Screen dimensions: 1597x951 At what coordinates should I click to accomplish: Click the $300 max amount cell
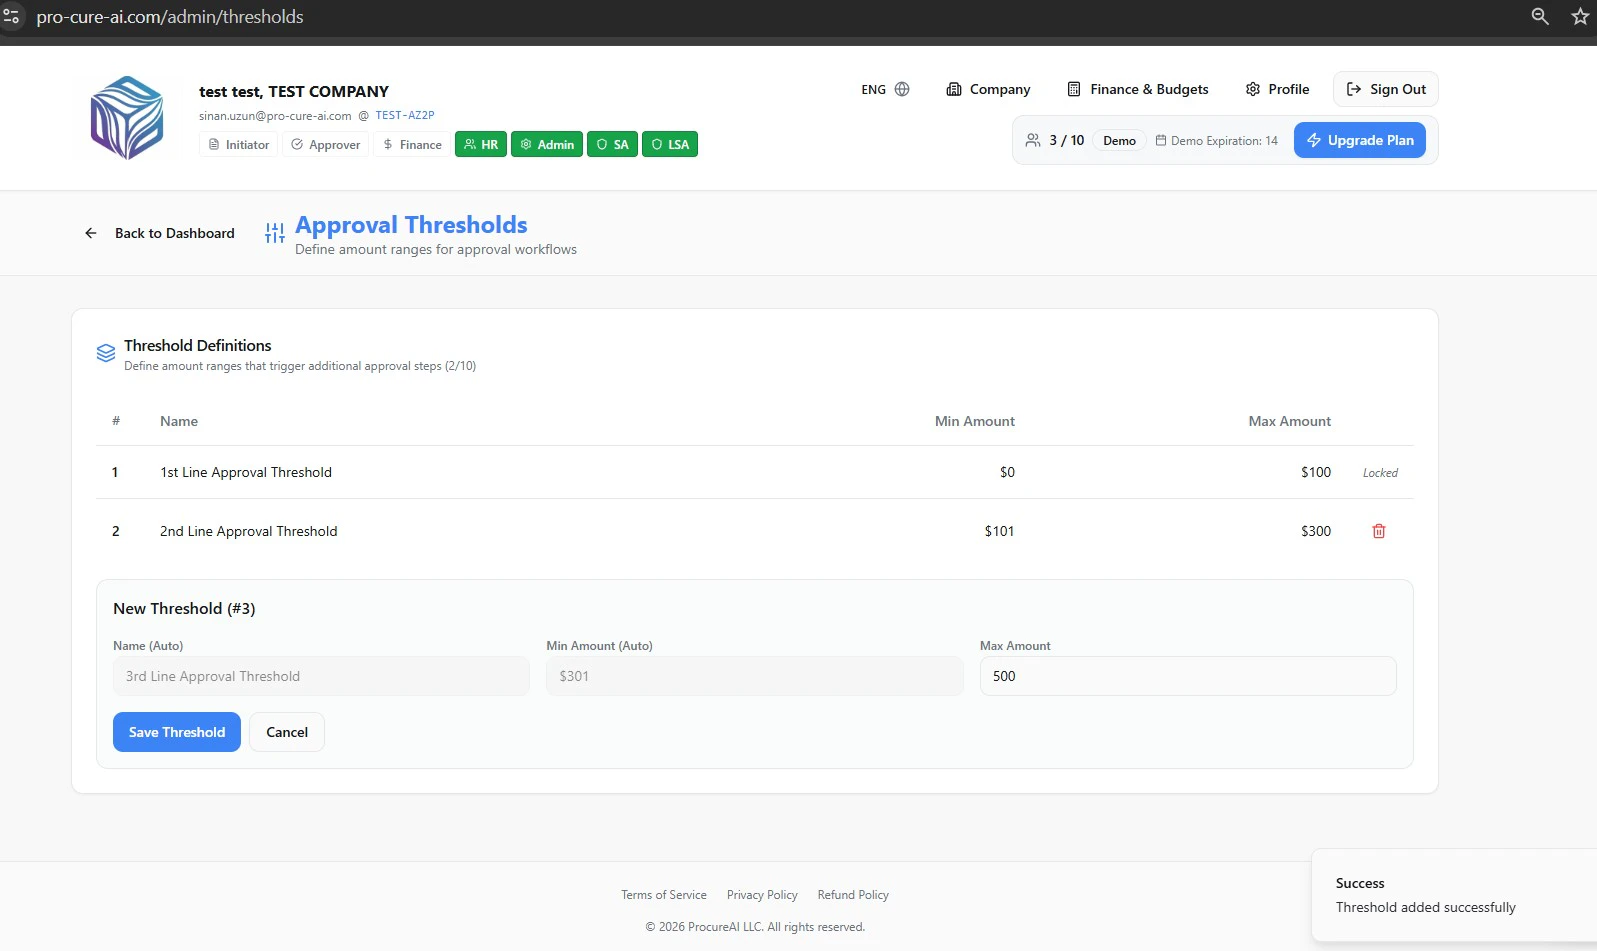[1316, 531]
